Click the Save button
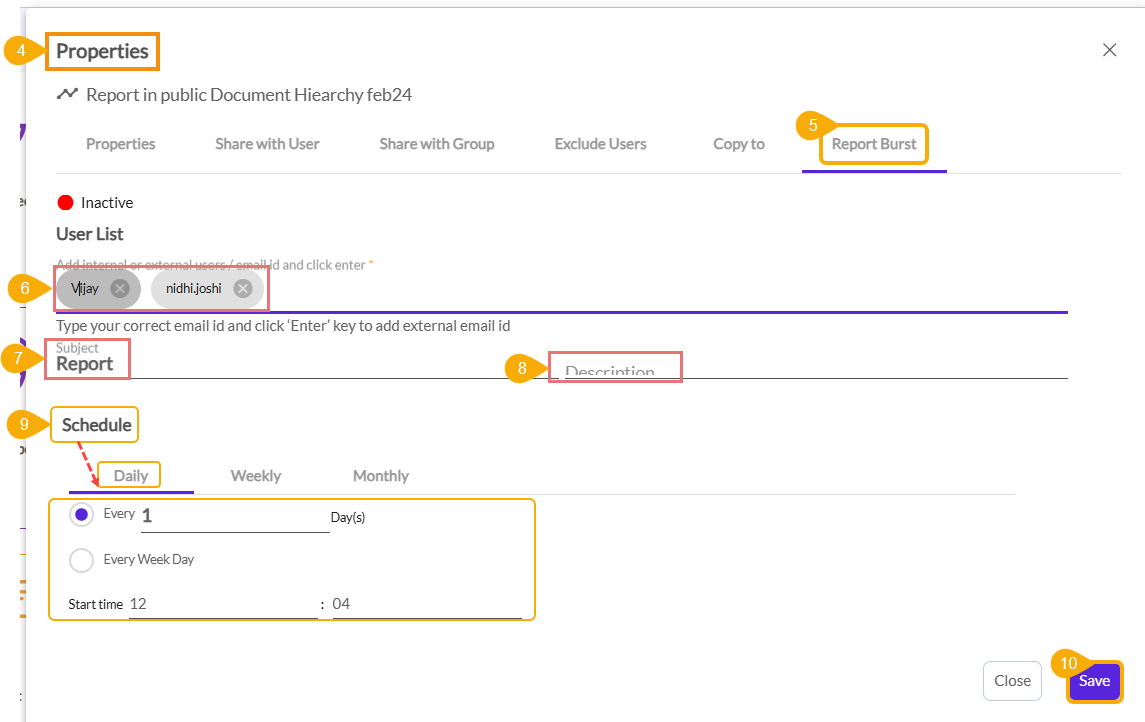The width and height of the screenshot is (1145, 722). [1094, 681]
